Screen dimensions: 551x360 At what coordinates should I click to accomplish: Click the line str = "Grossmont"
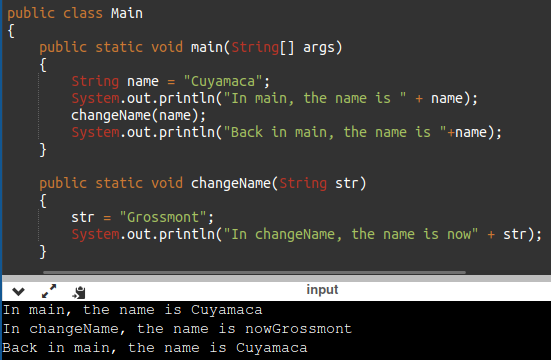142,217
